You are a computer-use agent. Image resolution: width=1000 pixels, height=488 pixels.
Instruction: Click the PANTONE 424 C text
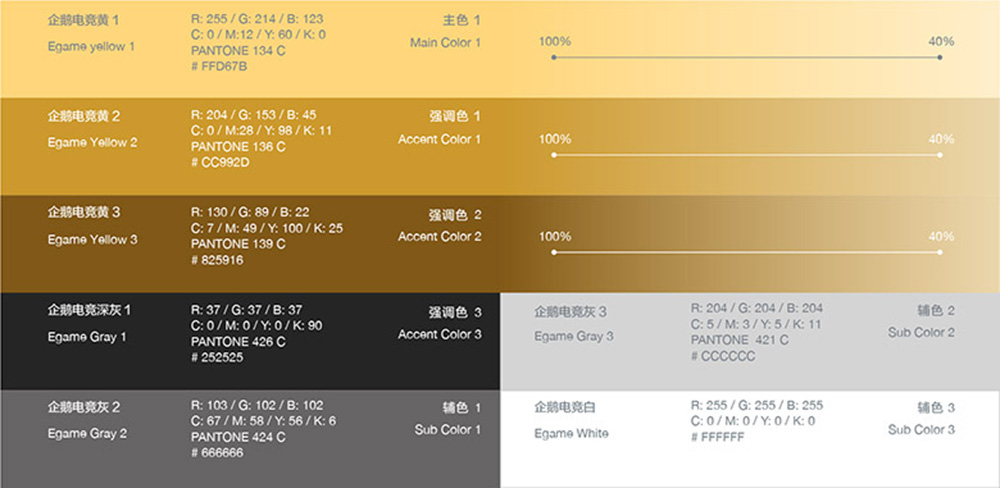tap(238, 437)
